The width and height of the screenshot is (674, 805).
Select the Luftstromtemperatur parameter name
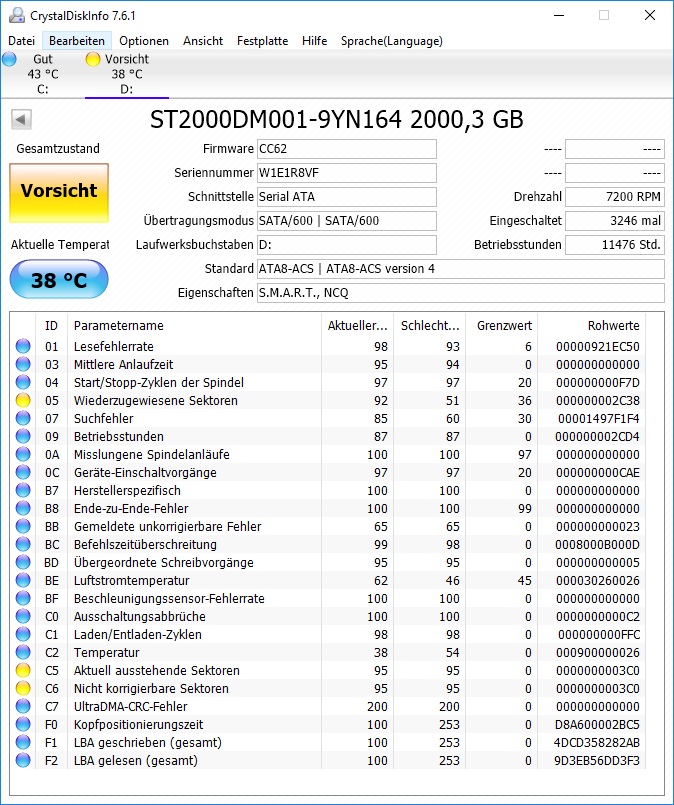pyautogui.click(x=131, y=580)
